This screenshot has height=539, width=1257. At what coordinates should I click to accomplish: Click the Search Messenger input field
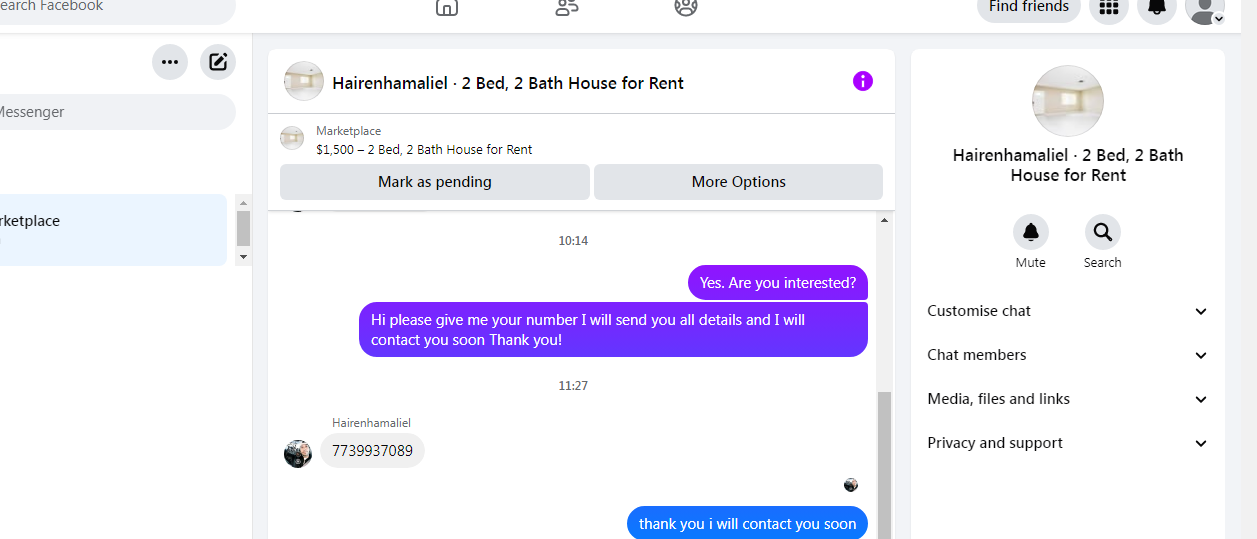point(117,112)
